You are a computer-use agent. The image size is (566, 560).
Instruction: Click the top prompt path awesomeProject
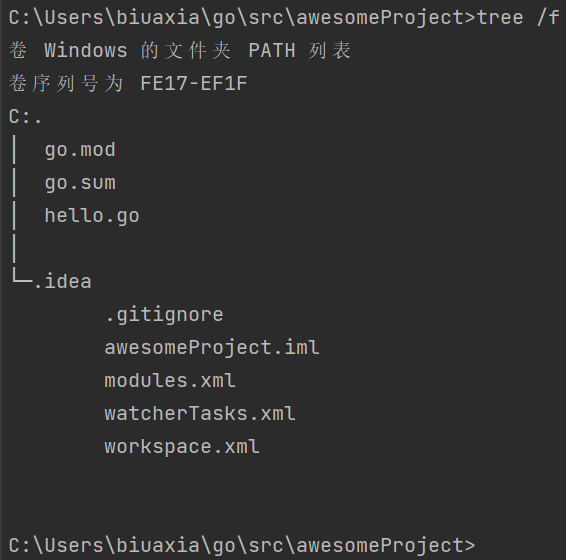pyautogui.click(x=380, y=17)
